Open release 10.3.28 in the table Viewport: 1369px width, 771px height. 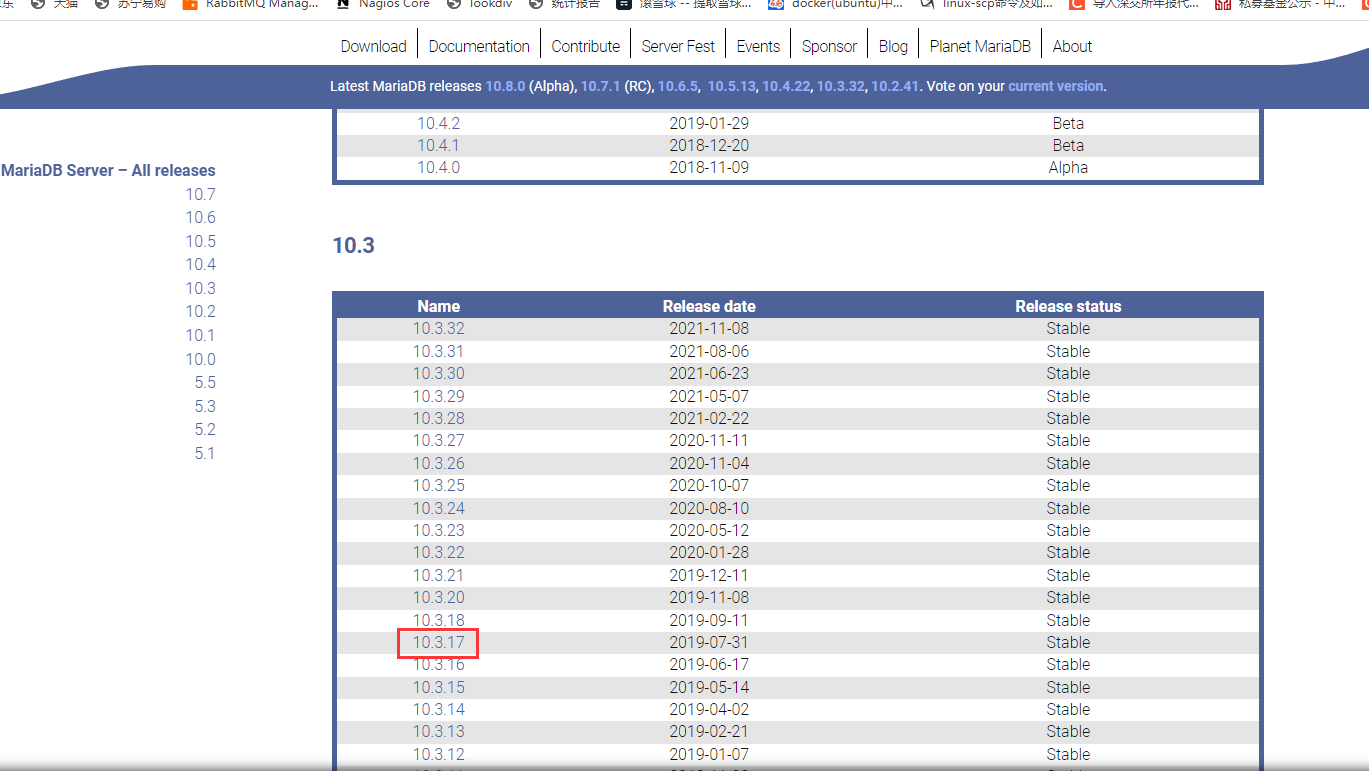click(439, 418)
